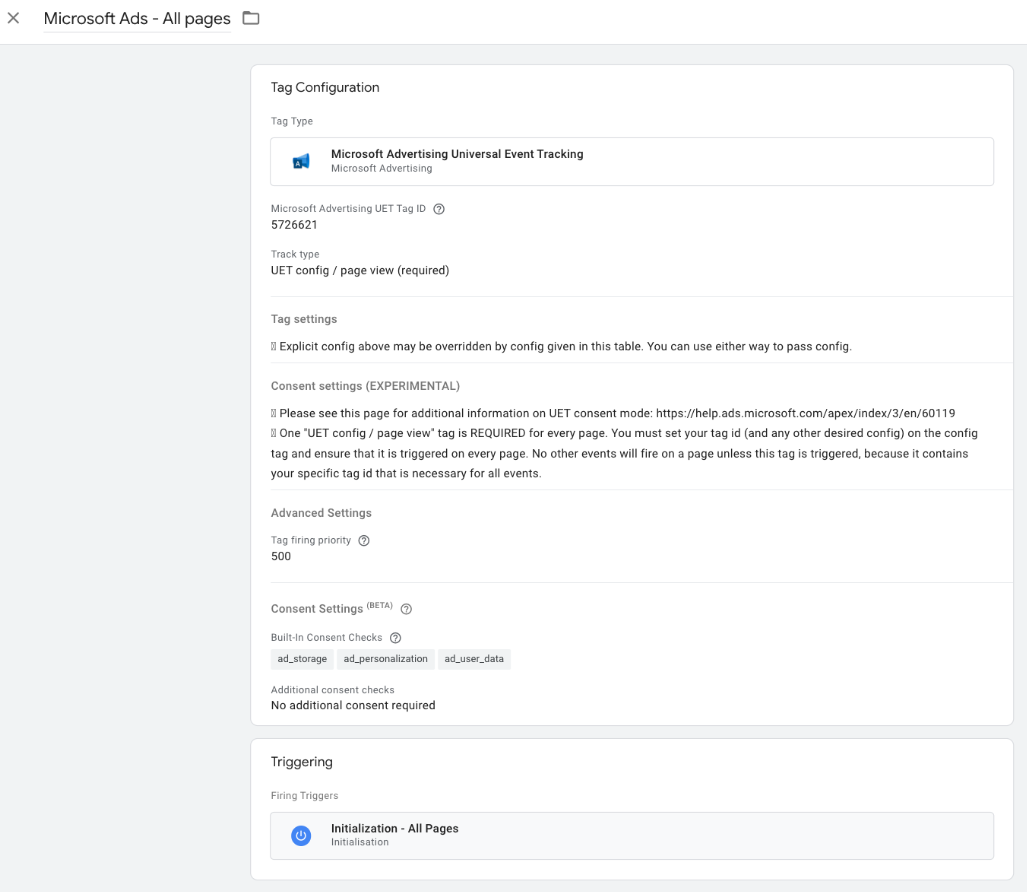Click the folder icon beside the tag name
The width and height of the screenshot is (1027, 892).
[251, 18]
